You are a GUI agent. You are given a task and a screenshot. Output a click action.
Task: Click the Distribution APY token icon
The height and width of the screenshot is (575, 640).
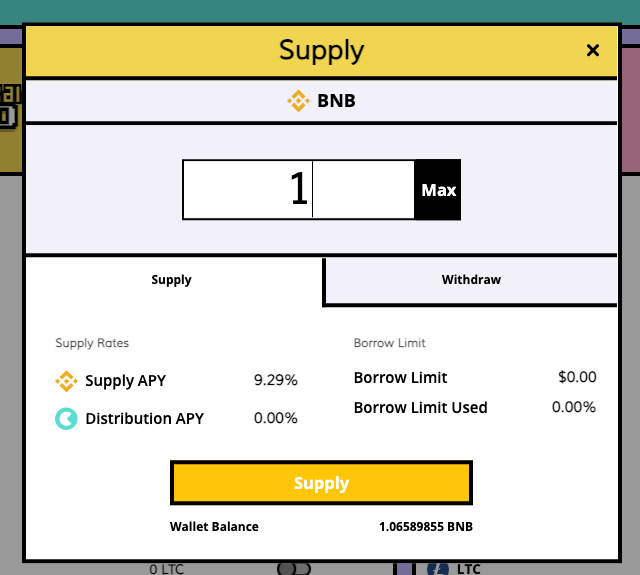66,419
